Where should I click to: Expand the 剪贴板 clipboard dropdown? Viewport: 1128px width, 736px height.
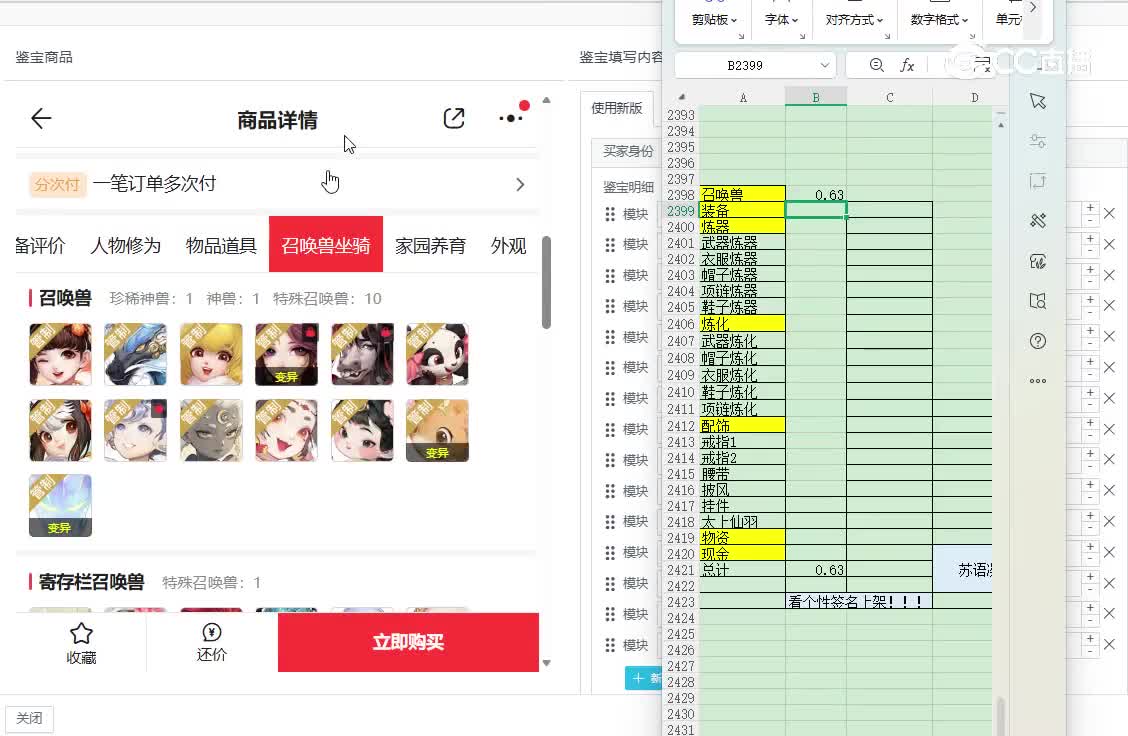pos(714,20)
